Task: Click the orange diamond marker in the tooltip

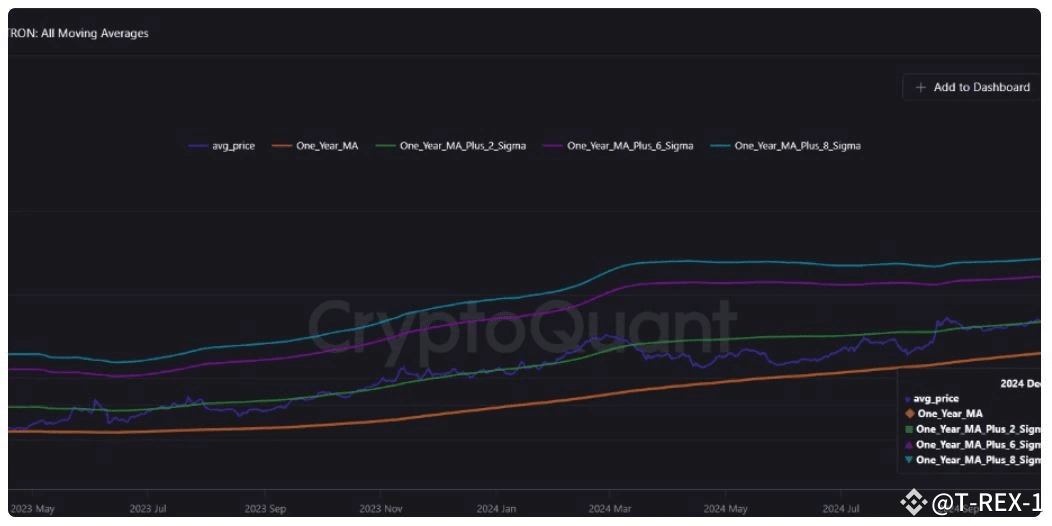Action: point(909,413)
